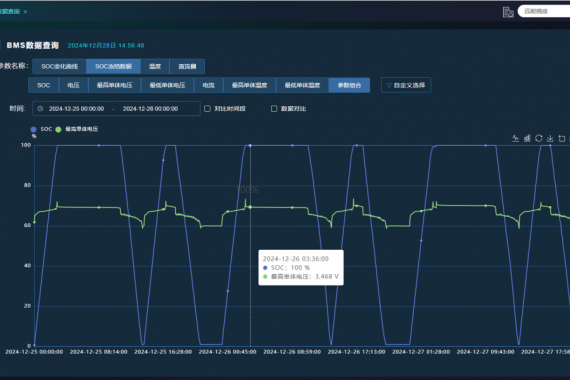Viewport: 570px width, 380px height.
Task: Focus the search box at top right
Action: (x=544, y=11)
